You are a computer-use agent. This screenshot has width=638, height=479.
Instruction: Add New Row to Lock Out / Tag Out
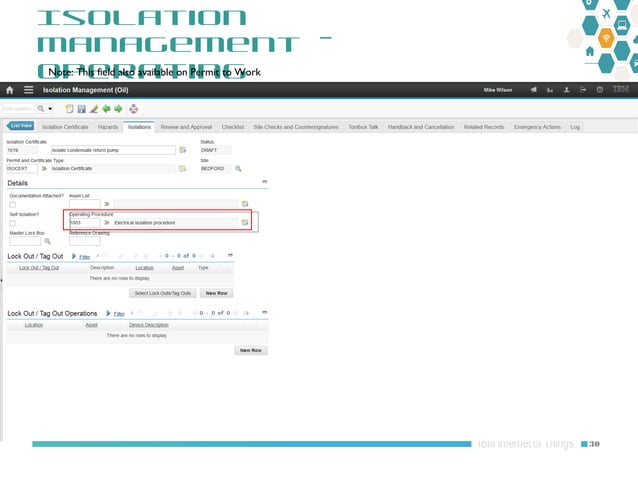(216, 293)
